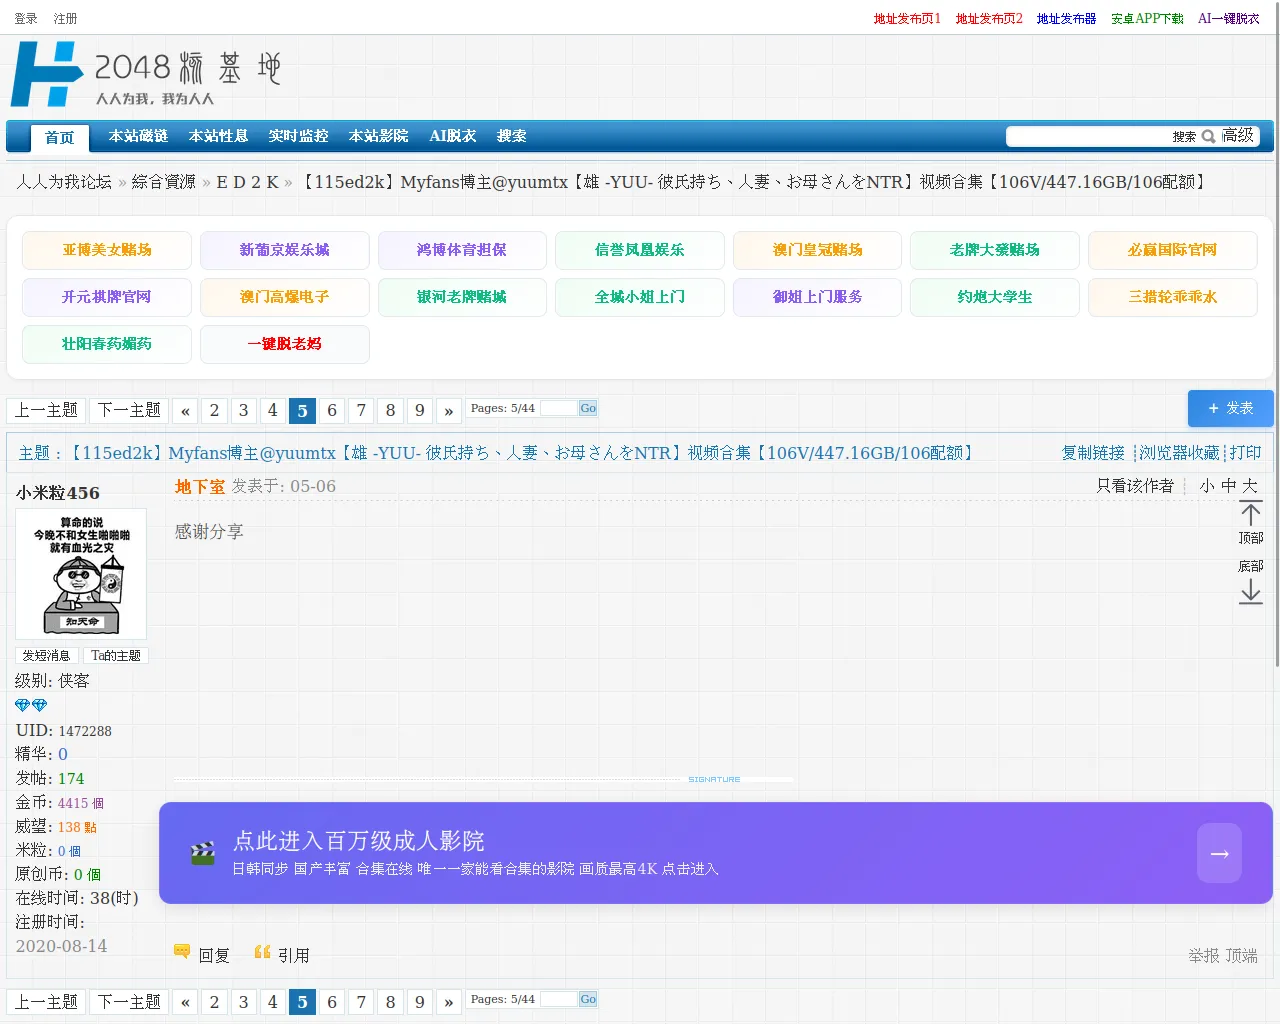
Task: Open the 首页 tab
Action: point(60,138)
